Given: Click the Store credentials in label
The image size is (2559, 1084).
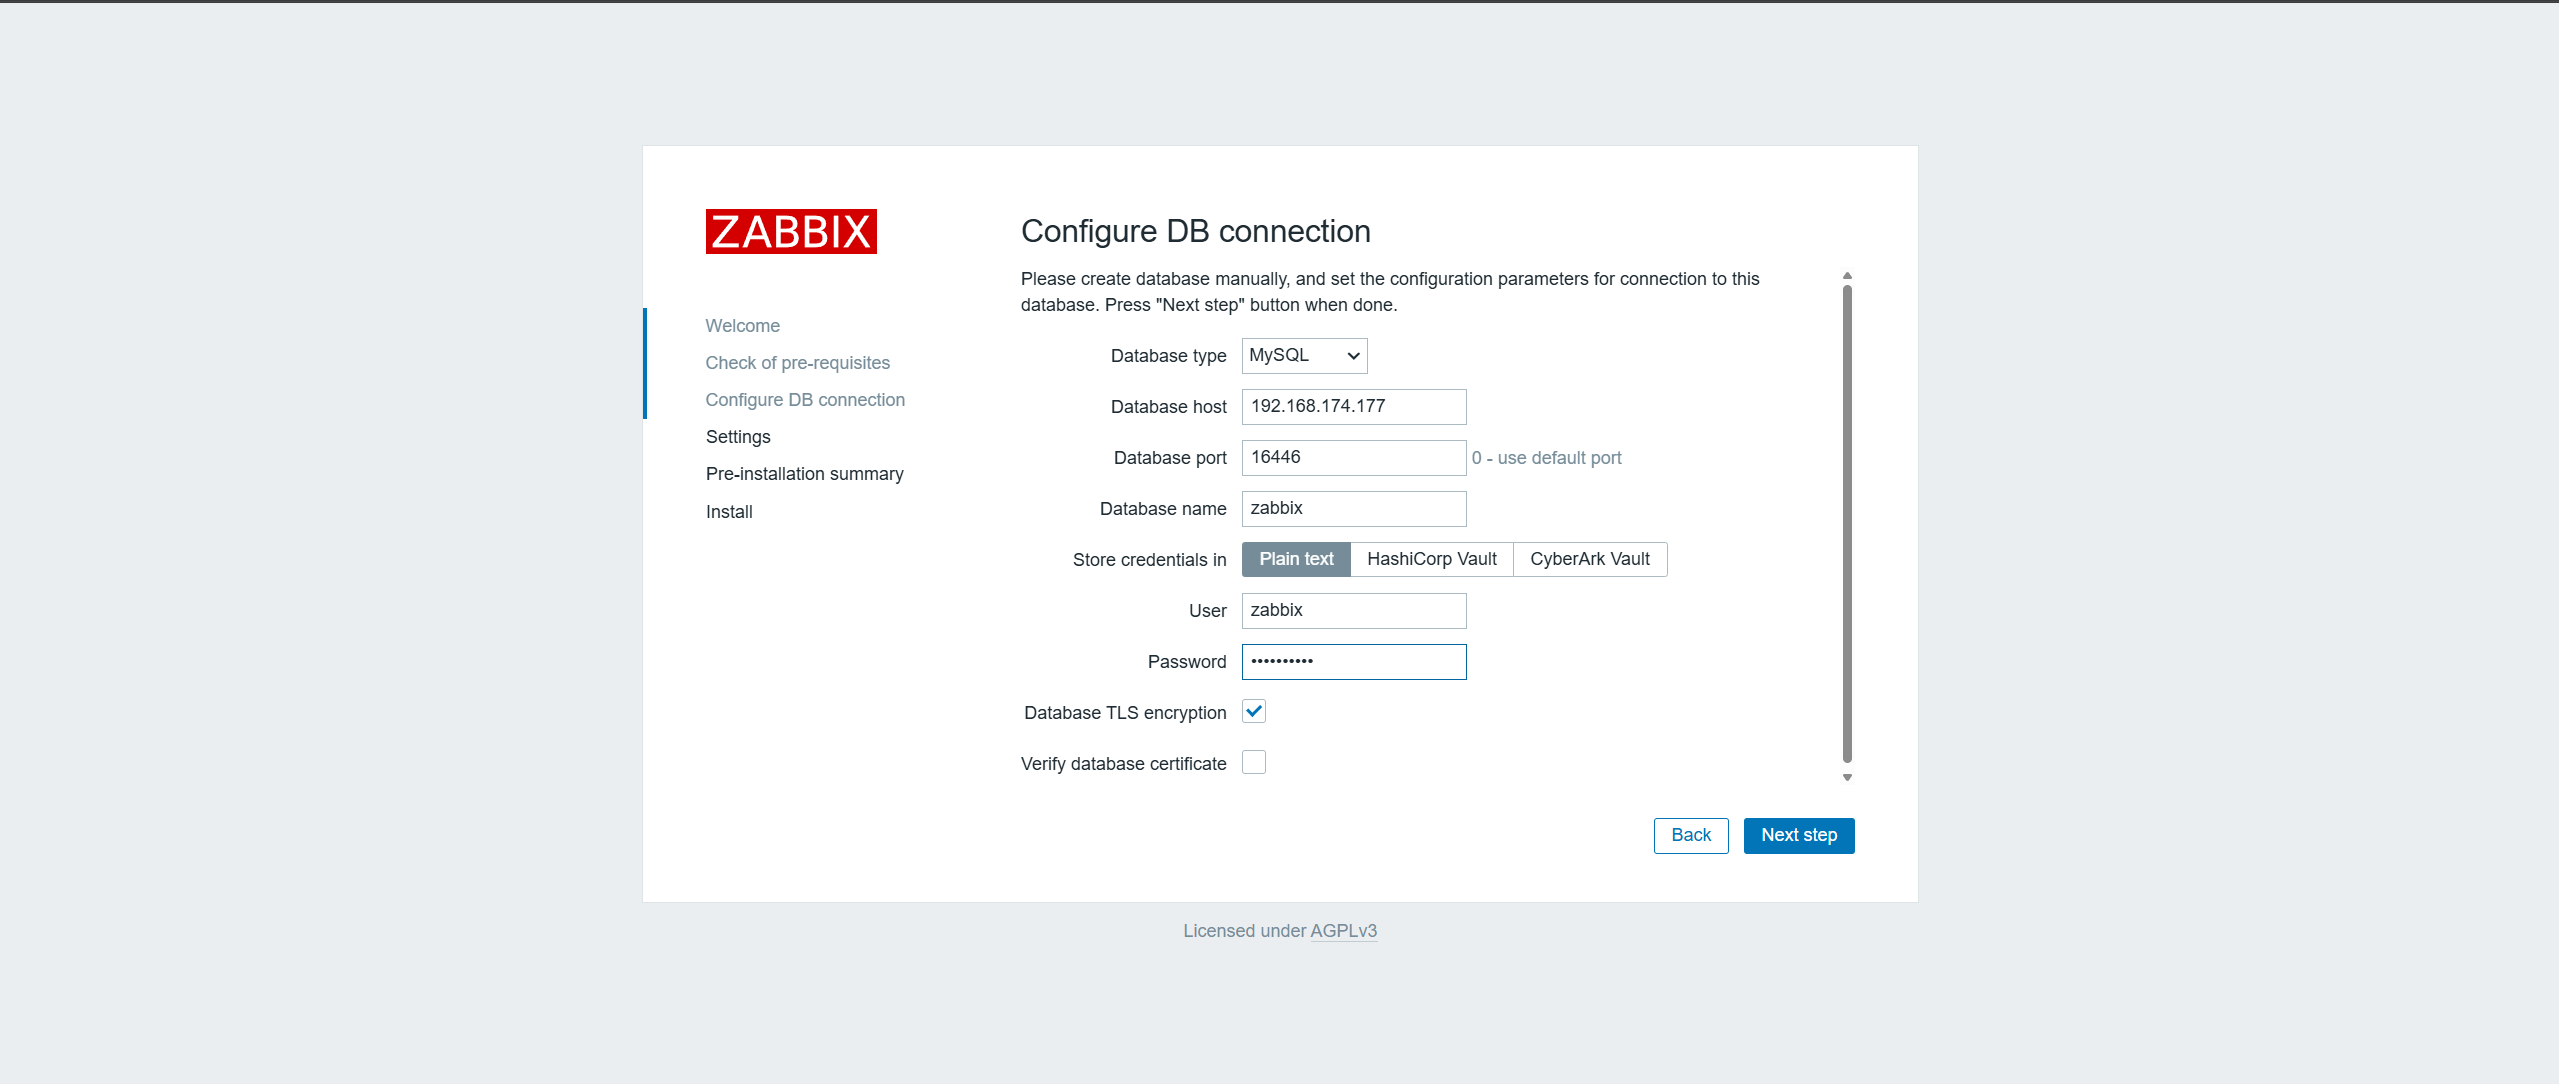Looking at the screenshot, I should (1149, 560).
